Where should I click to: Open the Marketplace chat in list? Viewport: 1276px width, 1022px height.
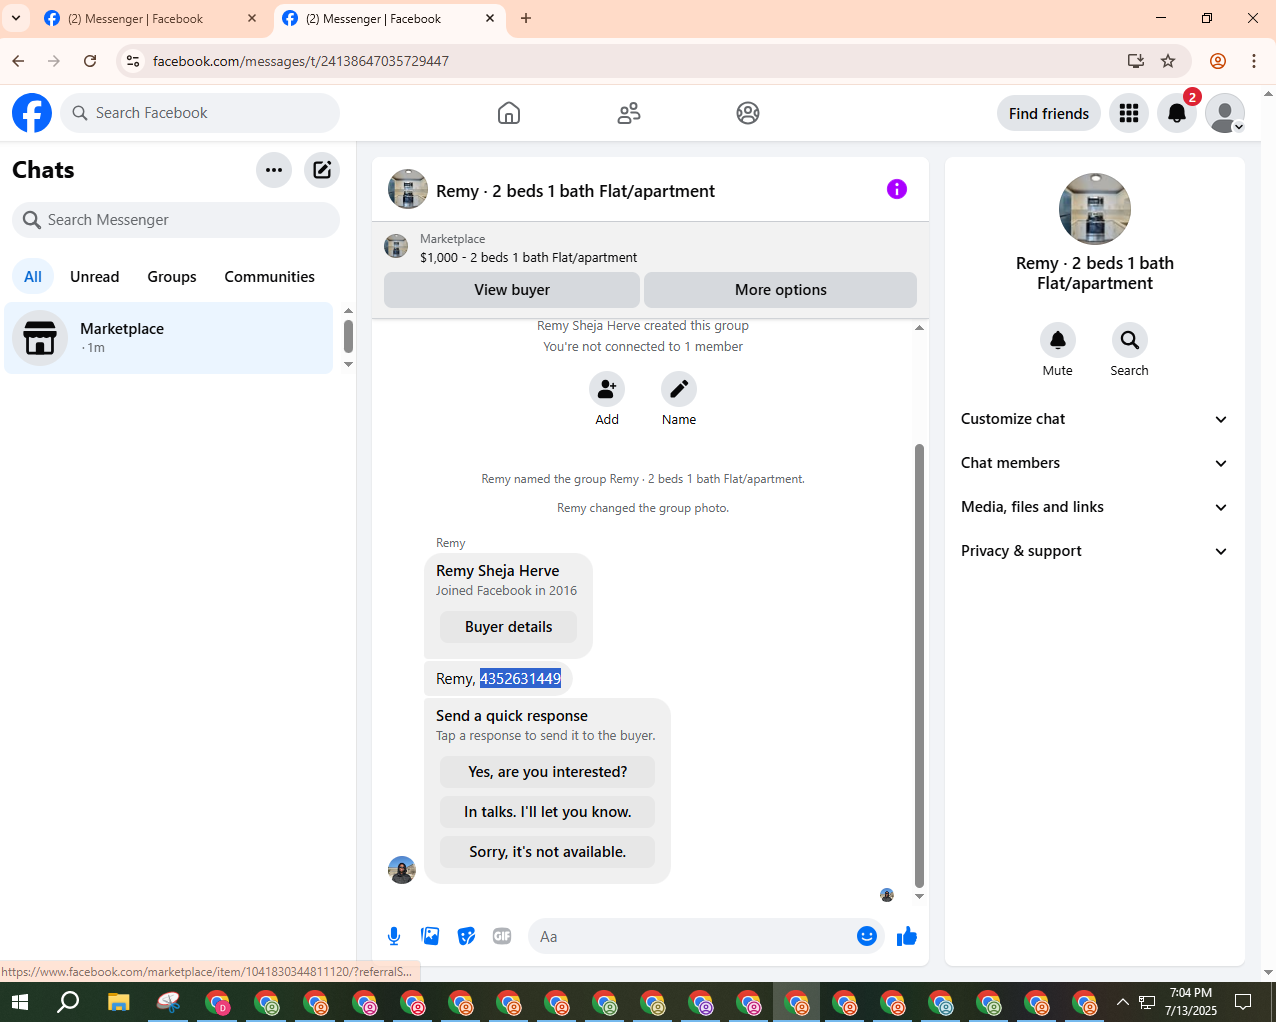point(168,338)
